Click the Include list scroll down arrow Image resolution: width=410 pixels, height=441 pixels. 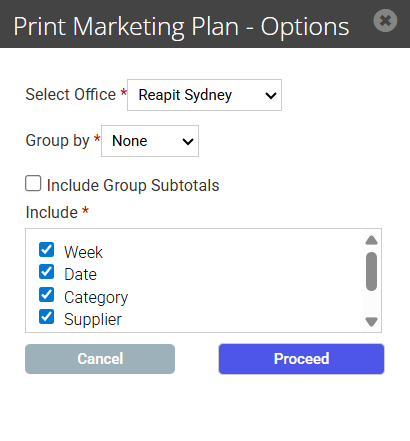tap(371, 322)
